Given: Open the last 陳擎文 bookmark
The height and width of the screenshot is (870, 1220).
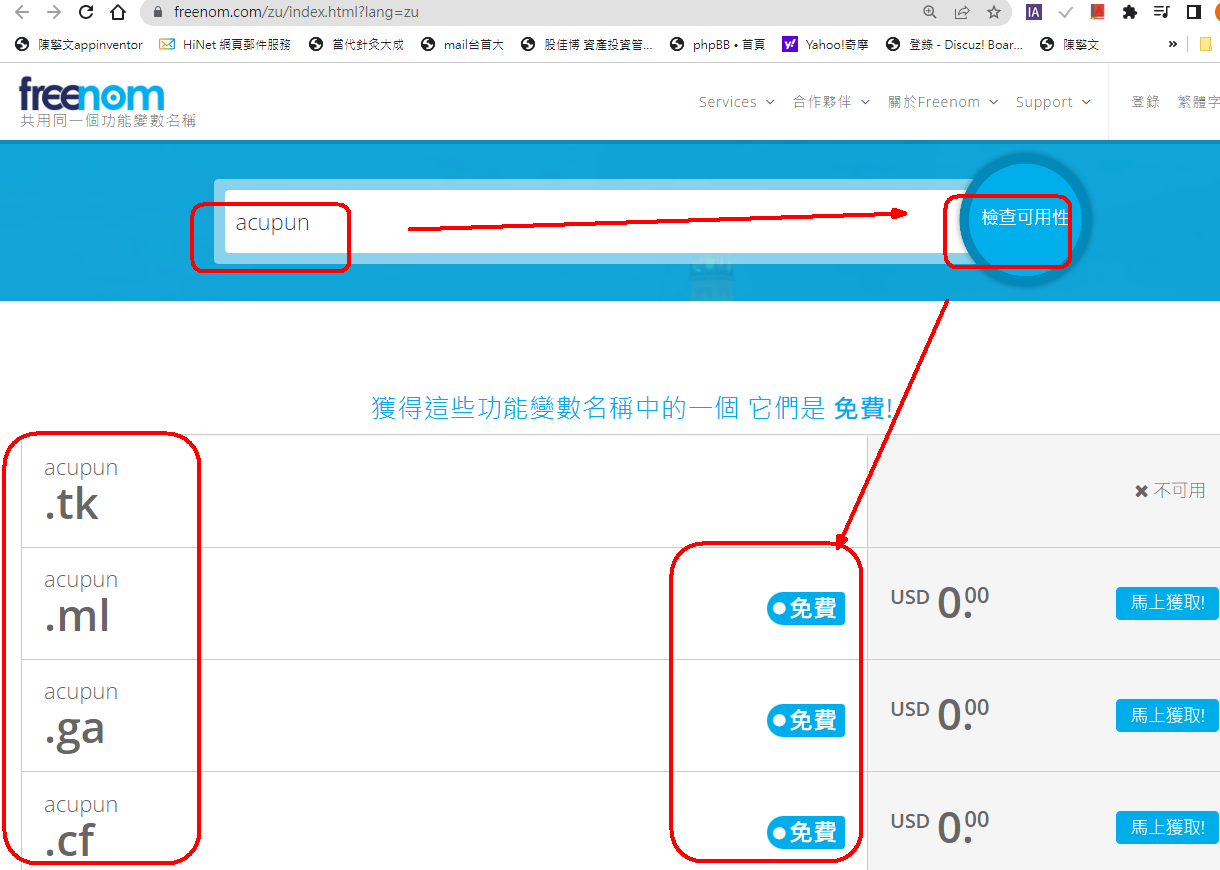Looking at the screenshot, I should click(1070, 44).
